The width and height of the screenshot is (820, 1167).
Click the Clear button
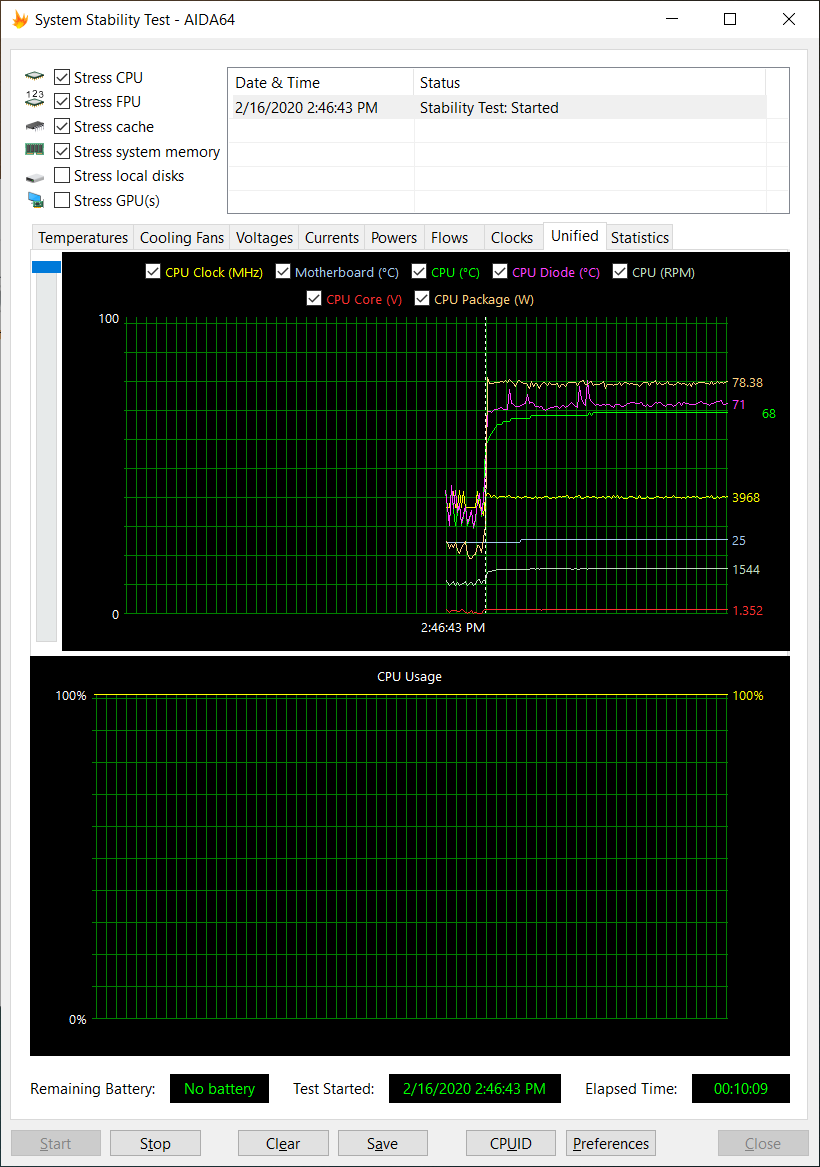pos(283,1143)
